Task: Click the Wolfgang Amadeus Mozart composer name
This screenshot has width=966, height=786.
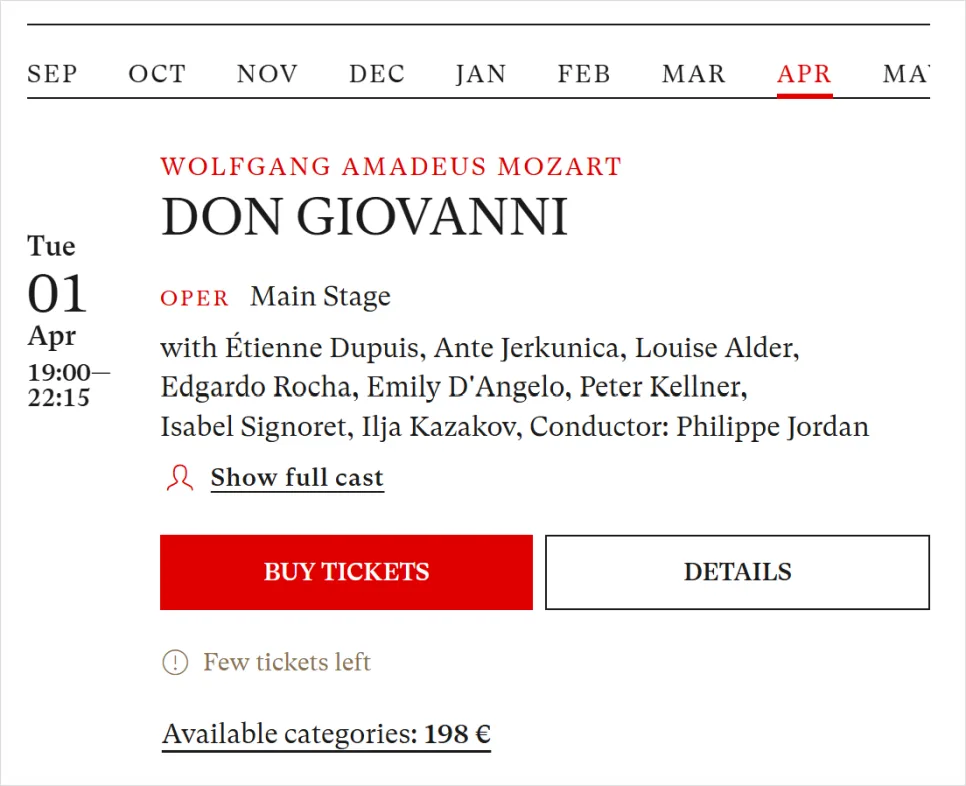Action: [x=391, y=166]
